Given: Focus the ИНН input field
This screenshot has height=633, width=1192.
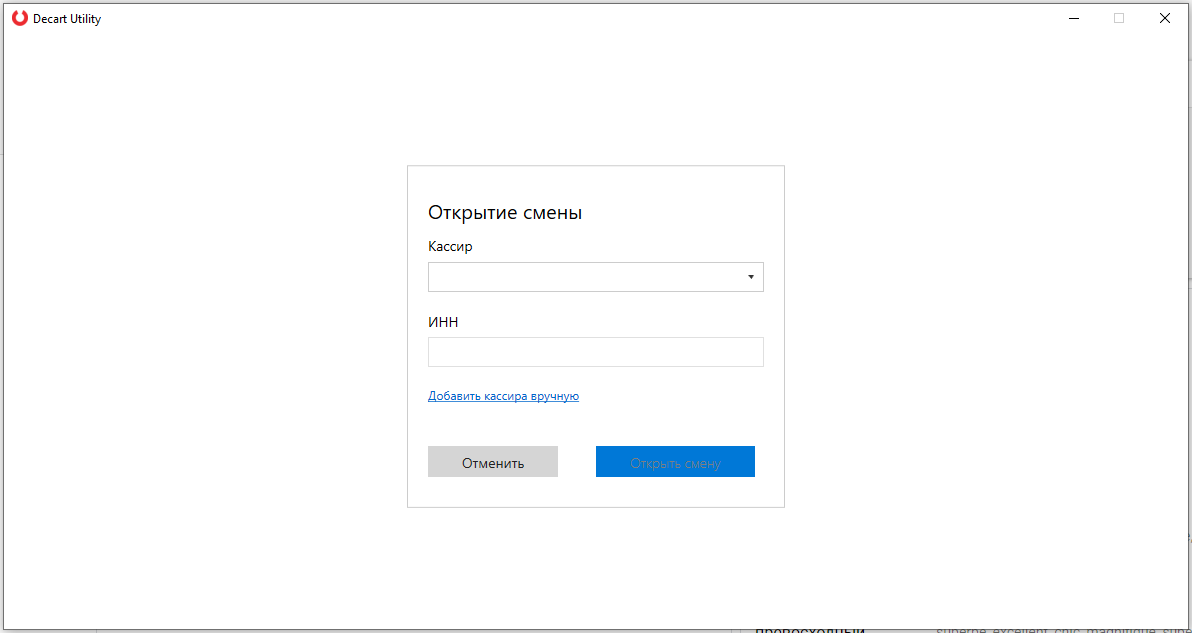Looking at the screenshot, I should pyautogui.click(x=595, y=352).
